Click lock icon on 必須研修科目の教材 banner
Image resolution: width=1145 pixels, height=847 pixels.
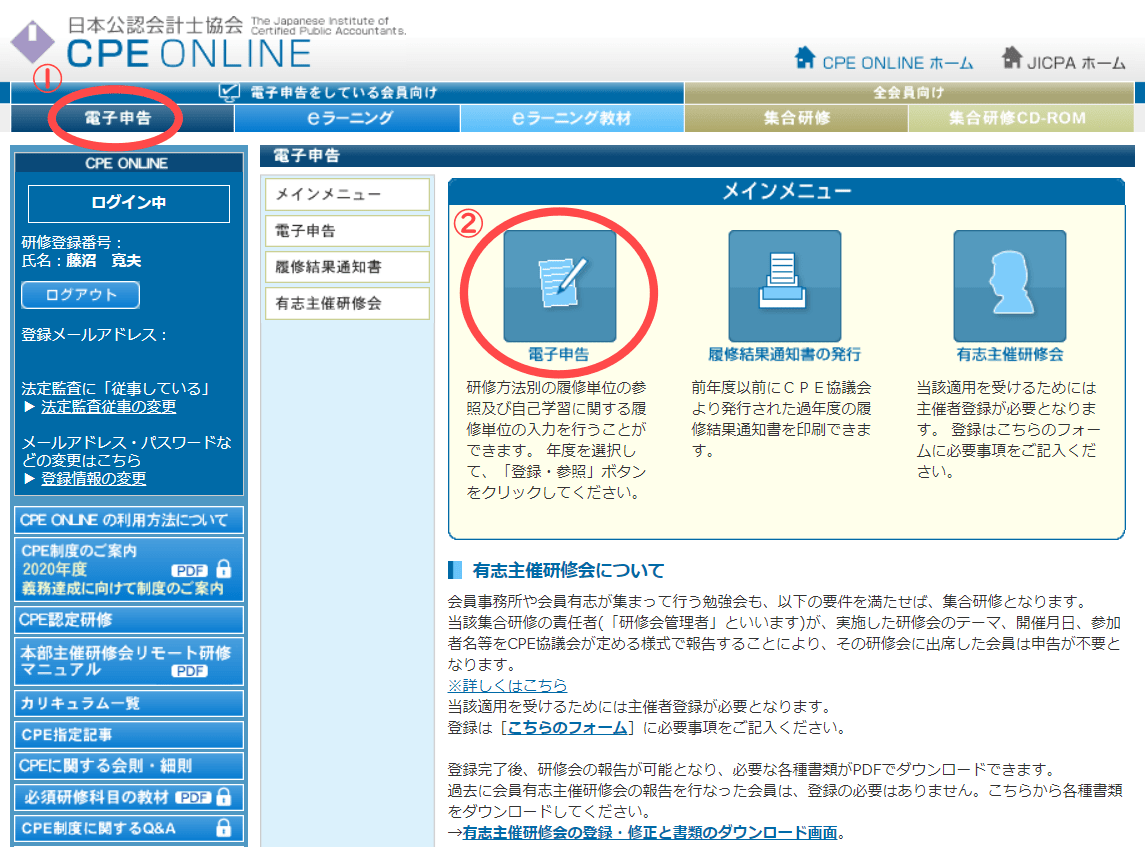[224, 797]
